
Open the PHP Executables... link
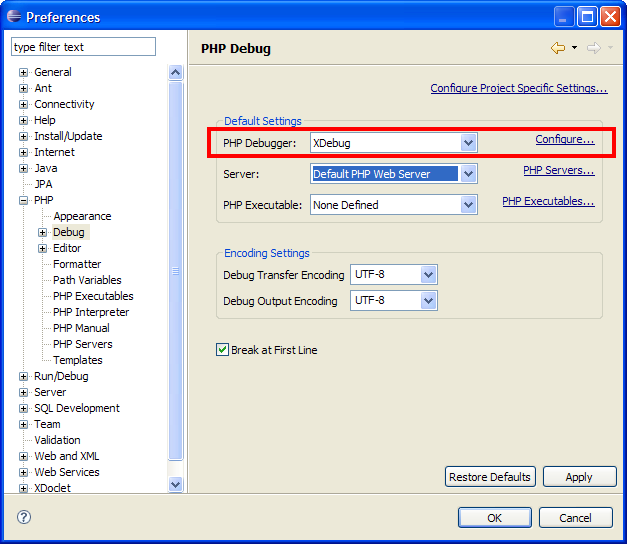click(548, 201)
